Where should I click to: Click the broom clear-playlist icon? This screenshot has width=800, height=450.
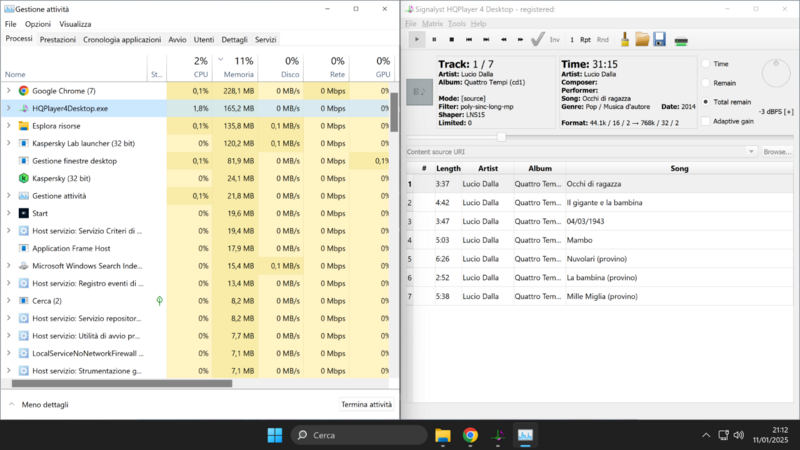coord(624,40)
